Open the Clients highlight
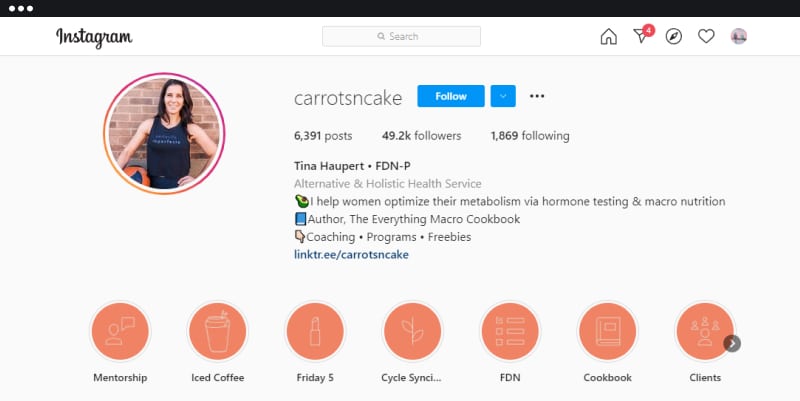The image size is (800, 401). point(705,332)
